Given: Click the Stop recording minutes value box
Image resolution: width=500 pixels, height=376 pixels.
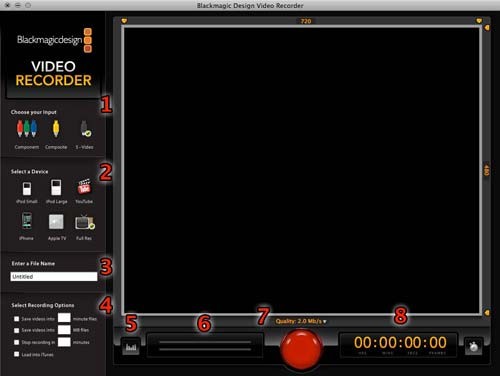Looking at the screenshot, I should click(x=64, y=342).
